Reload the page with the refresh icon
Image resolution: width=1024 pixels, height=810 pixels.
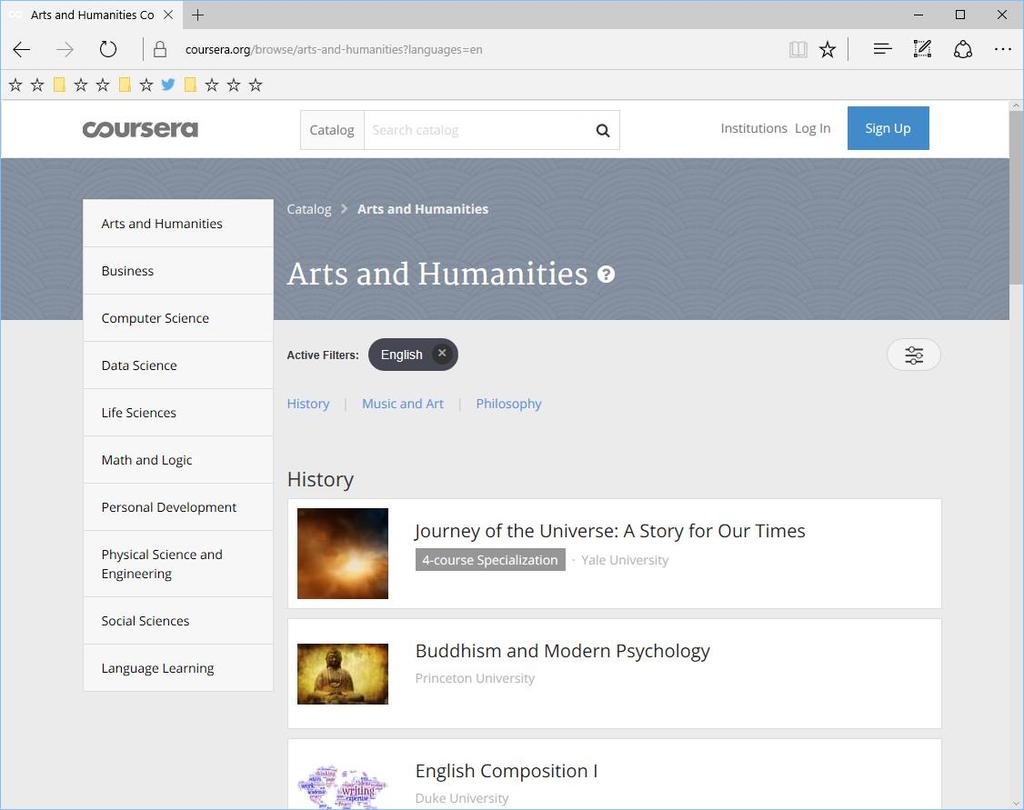(108, 50)
